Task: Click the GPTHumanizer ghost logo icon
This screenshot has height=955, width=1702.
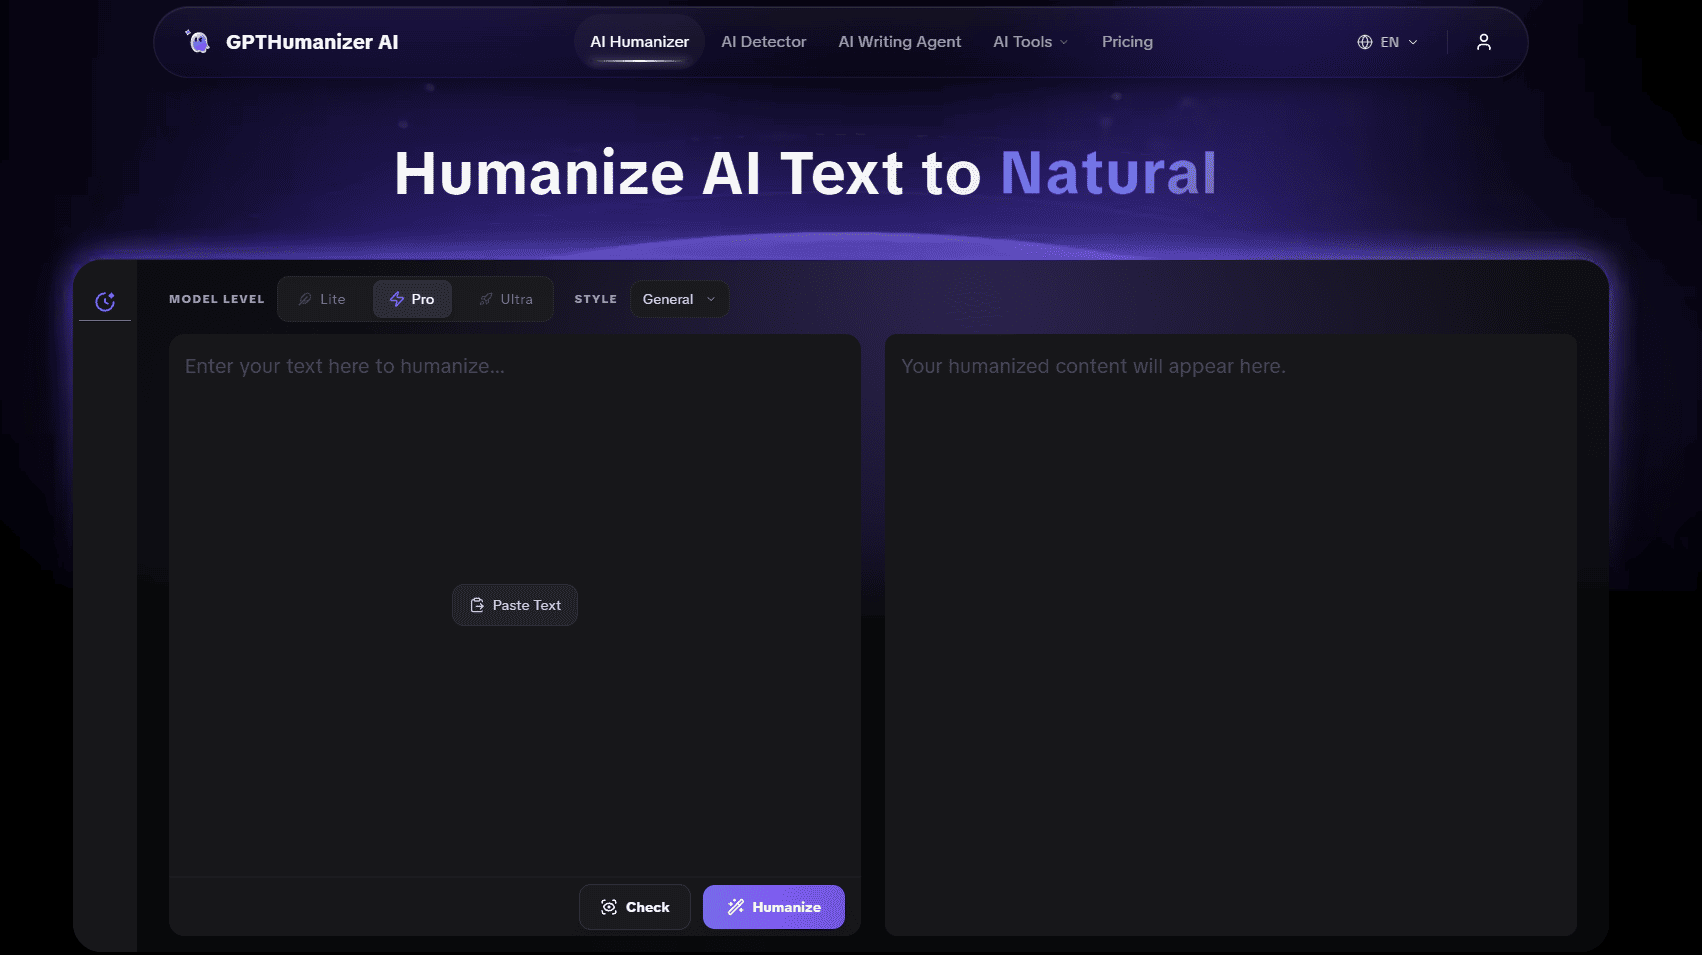Action: click(x=198, y=41)
